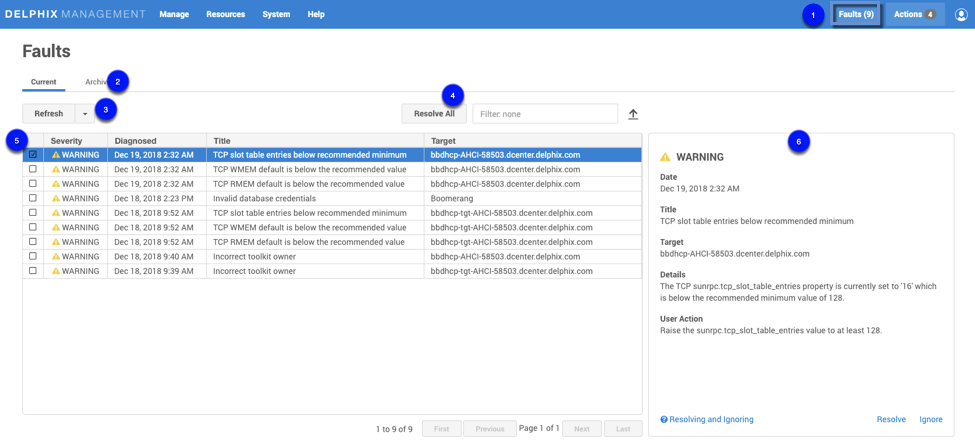Screen dimensions: 975x441
Task: Click warning icon on Invalid database credentials row
Action: [56, 199]
